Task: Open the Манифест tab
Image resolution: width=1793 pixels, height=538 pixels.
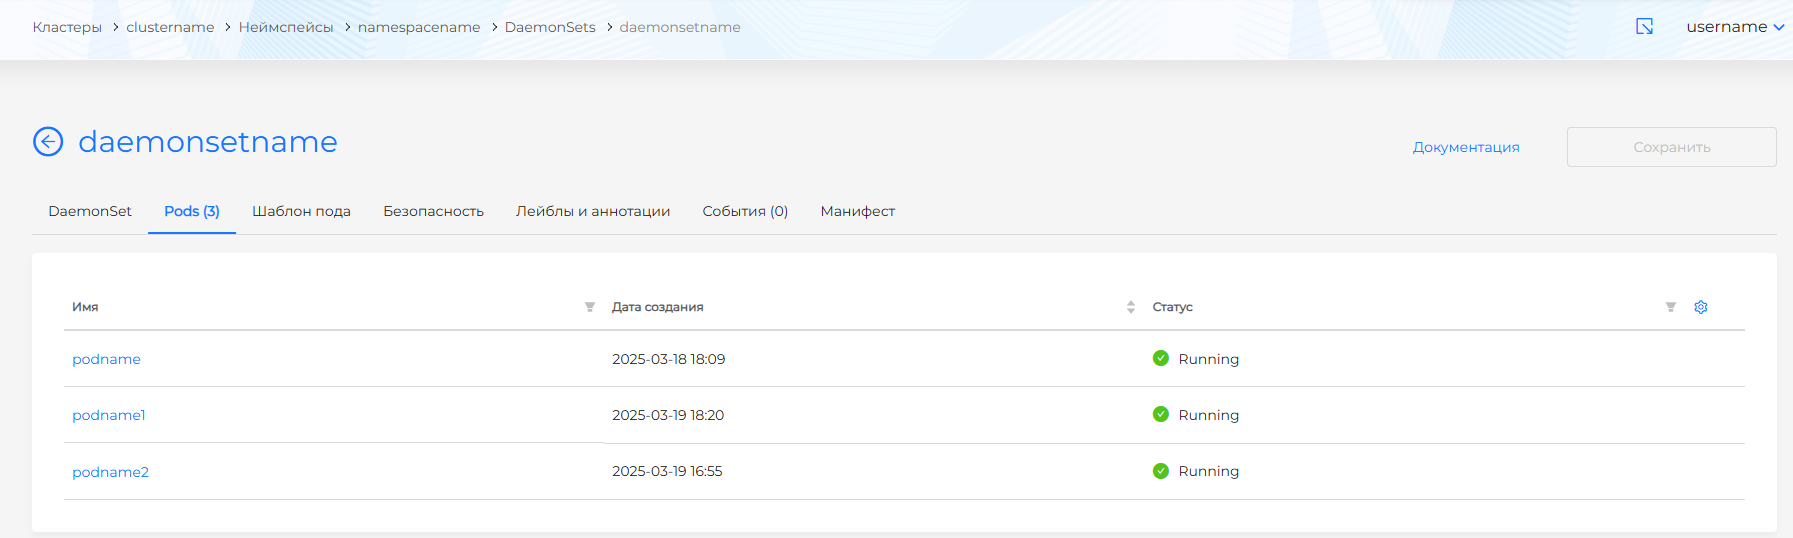Action: coord(857,211)
